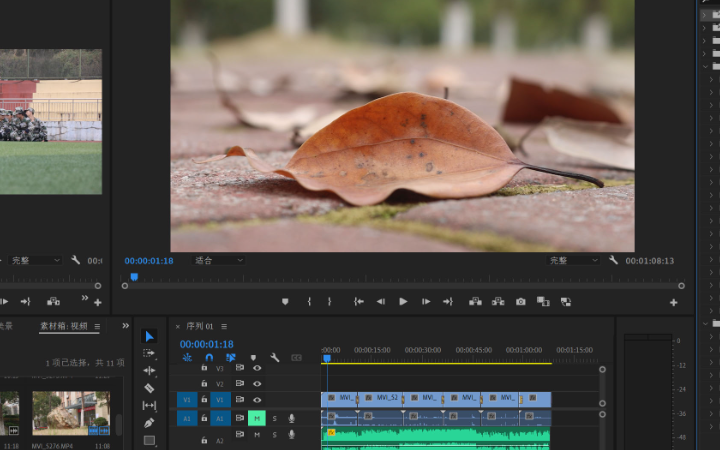The image size is (720, 450).
Task: Toggle nest-sequence insert mode in timeline
Action: point(187,357)
